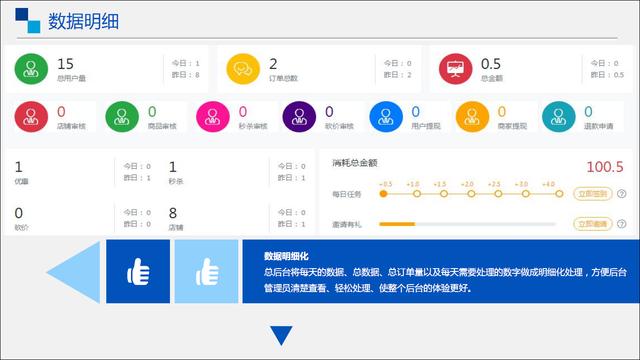Image resolution: width=640 pixels, height=360 pixels.
Task: Click the 每日任务 label
Action: click(x=347, y=194)
